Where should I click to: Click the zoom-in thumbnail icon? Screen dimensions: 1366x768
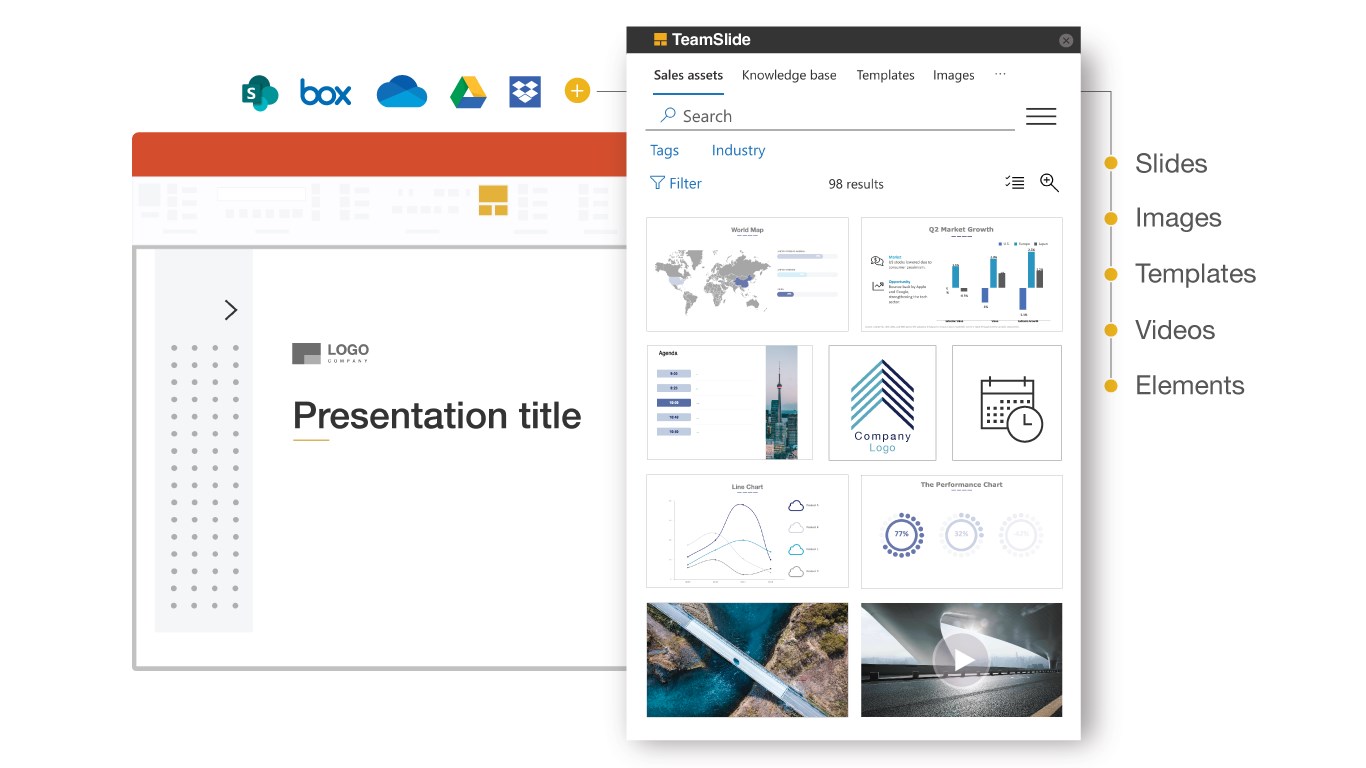1049,182
